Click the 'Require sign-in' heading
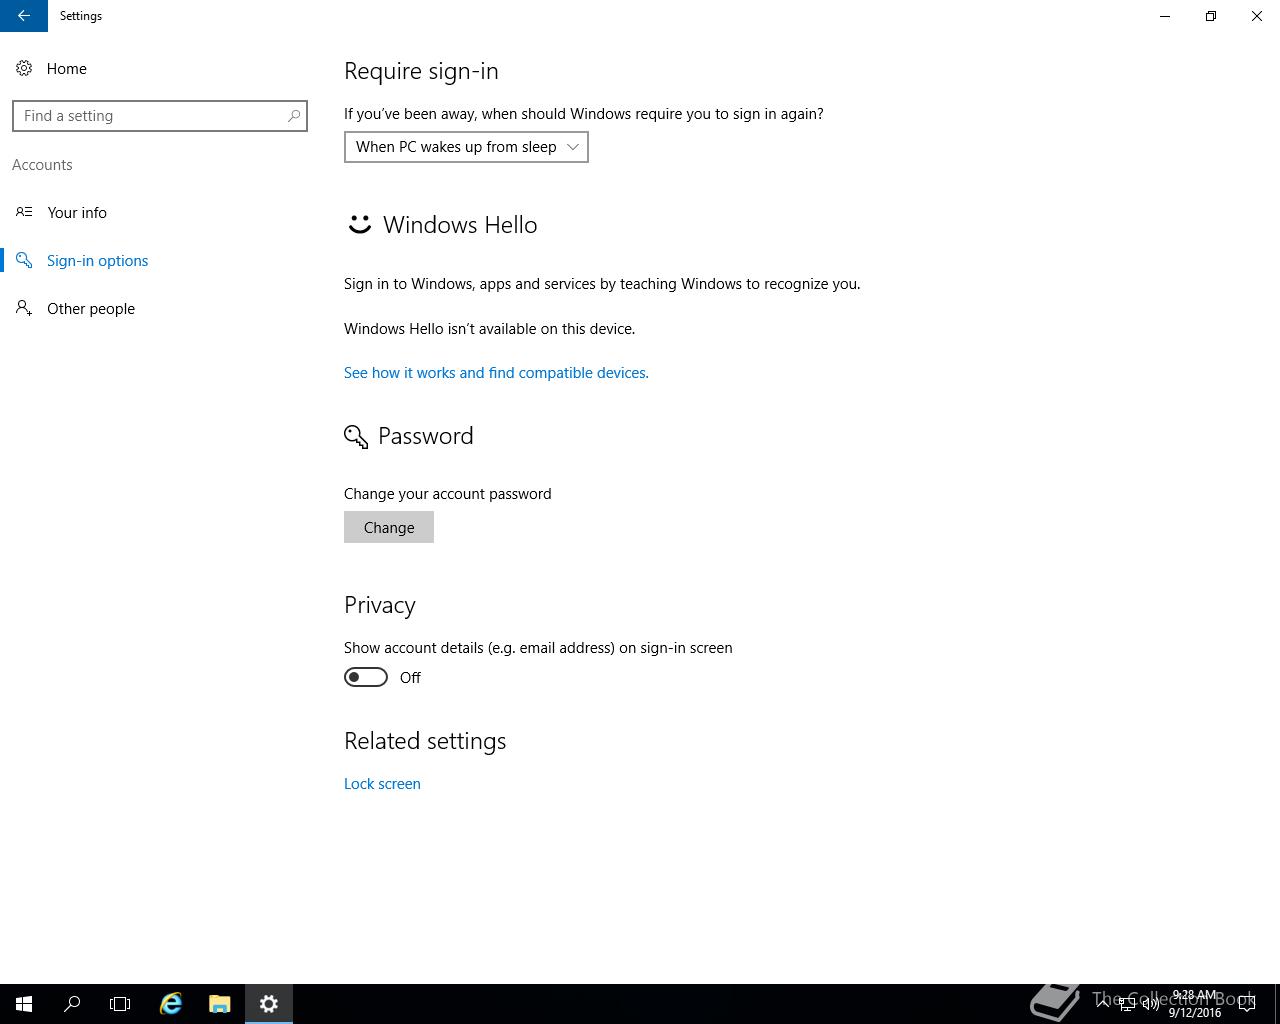The image size is (1280, 1024). click(421, 71)
